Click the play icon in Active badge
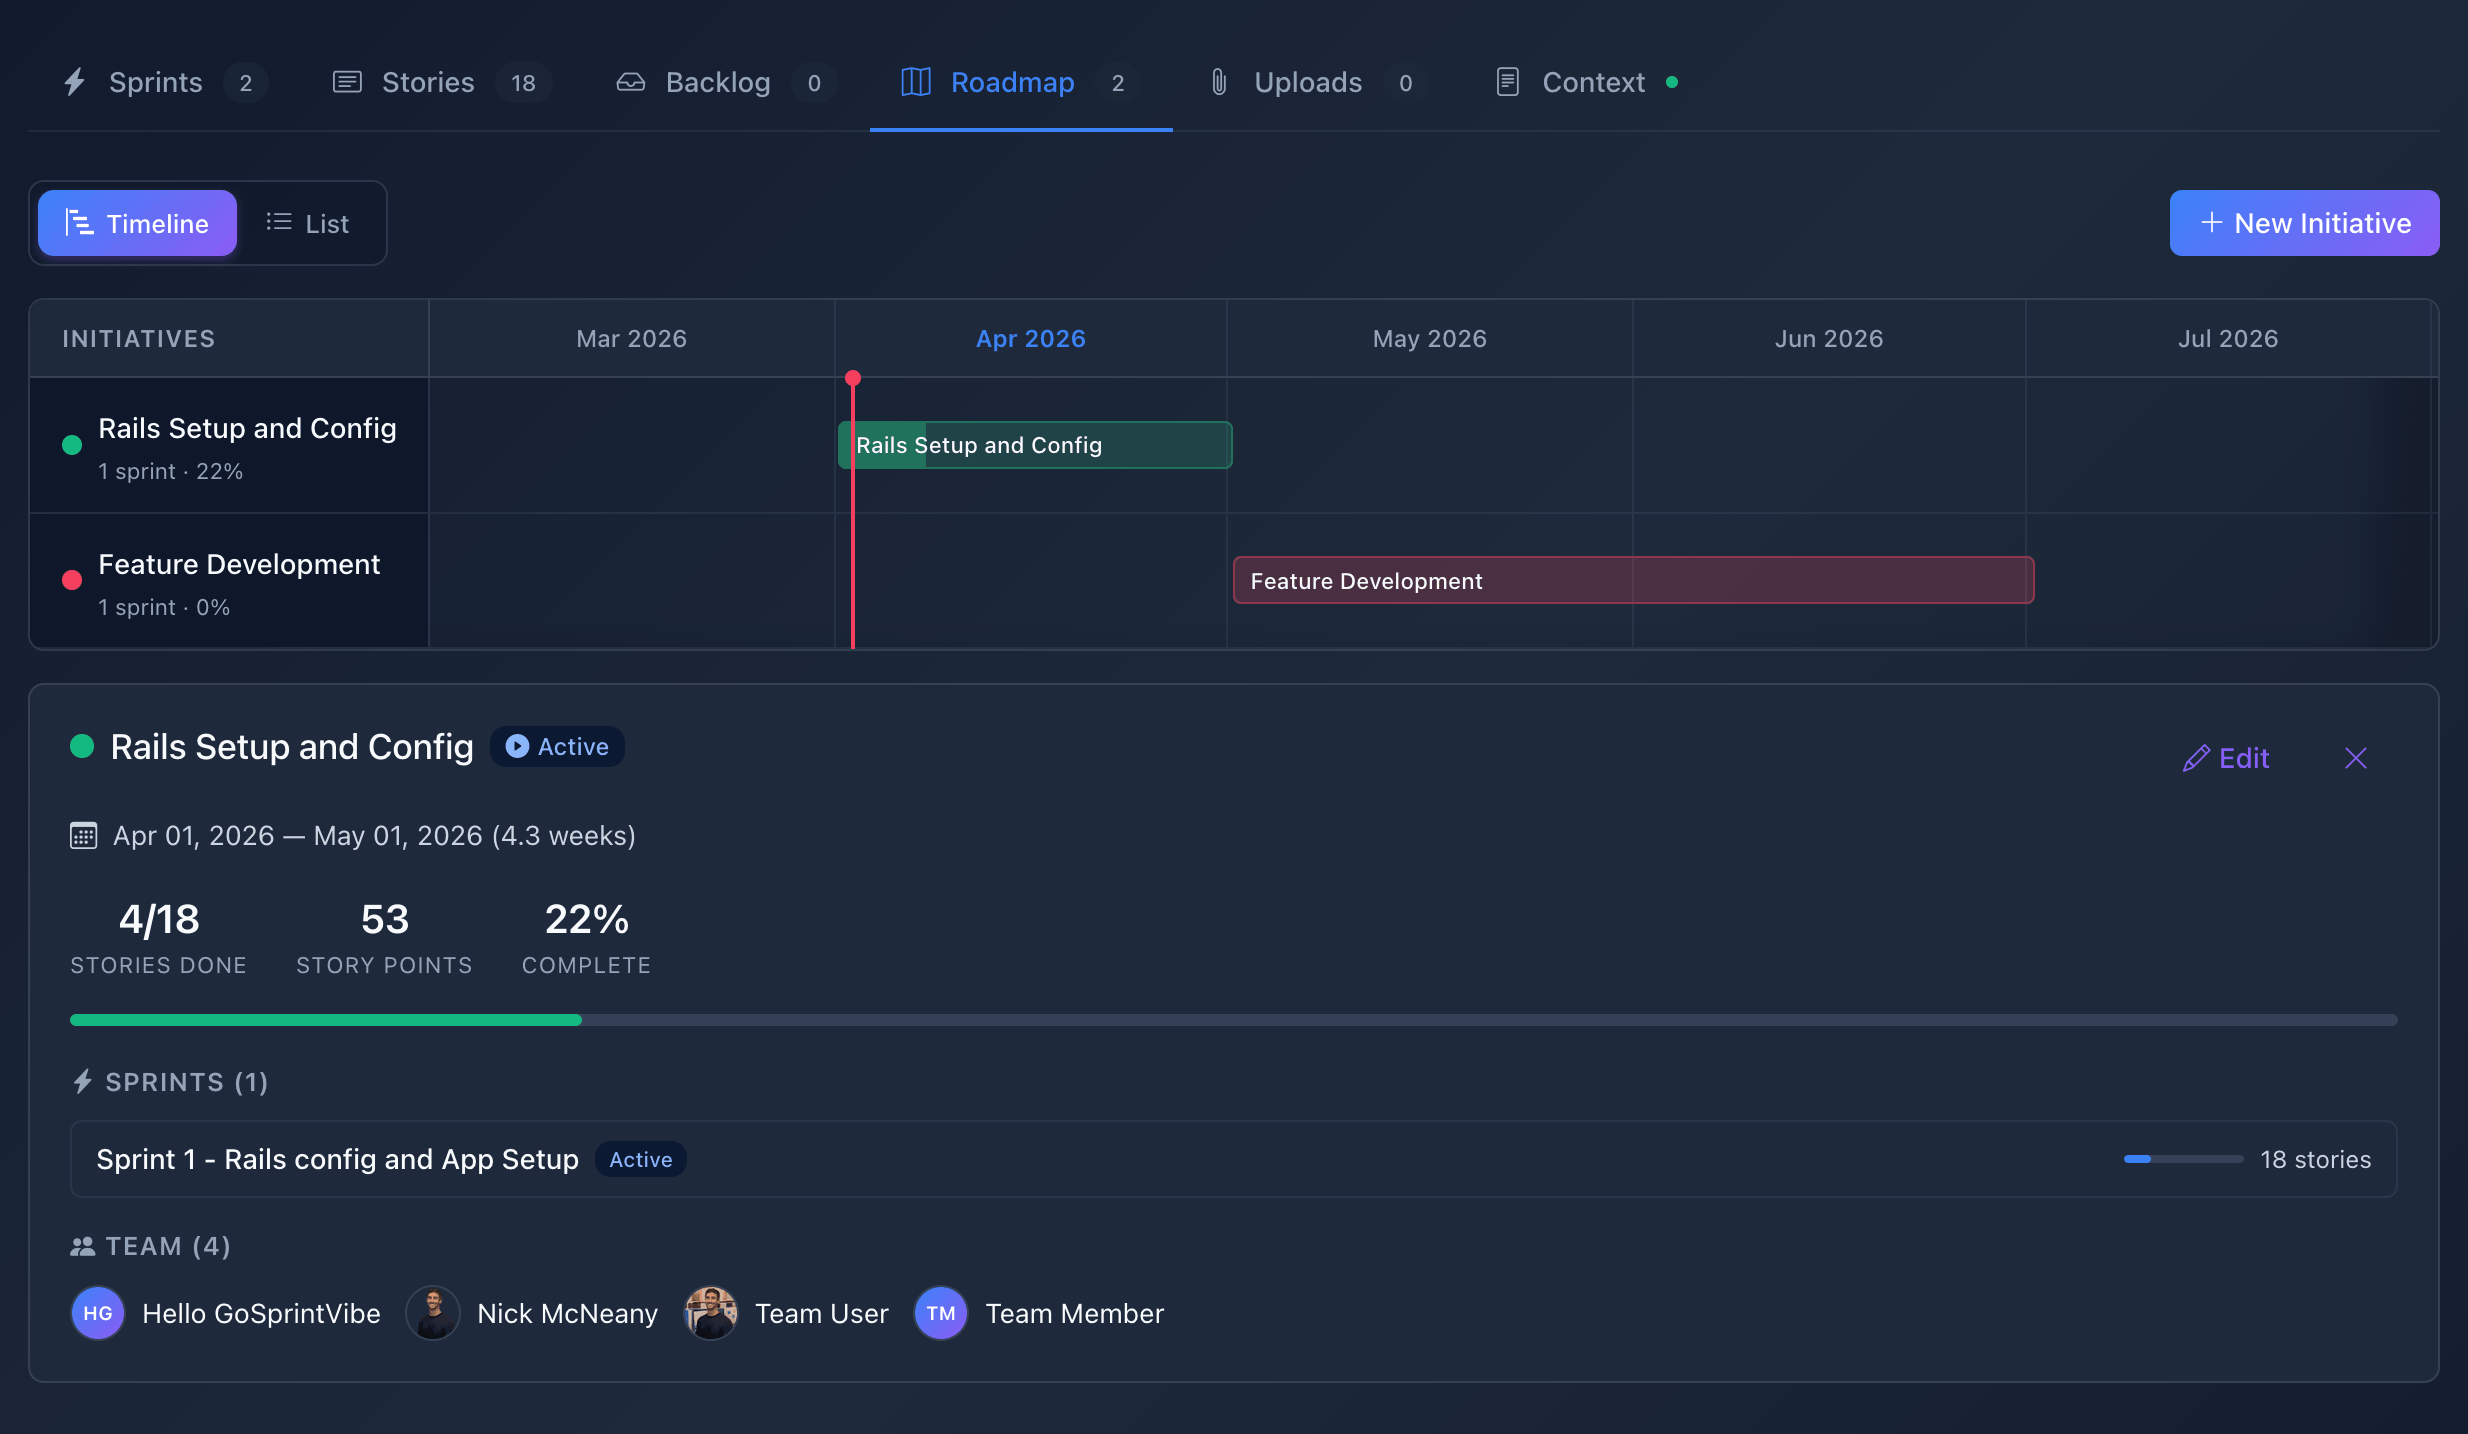Screen dimensions: 2468x1434 click(517, 747)
